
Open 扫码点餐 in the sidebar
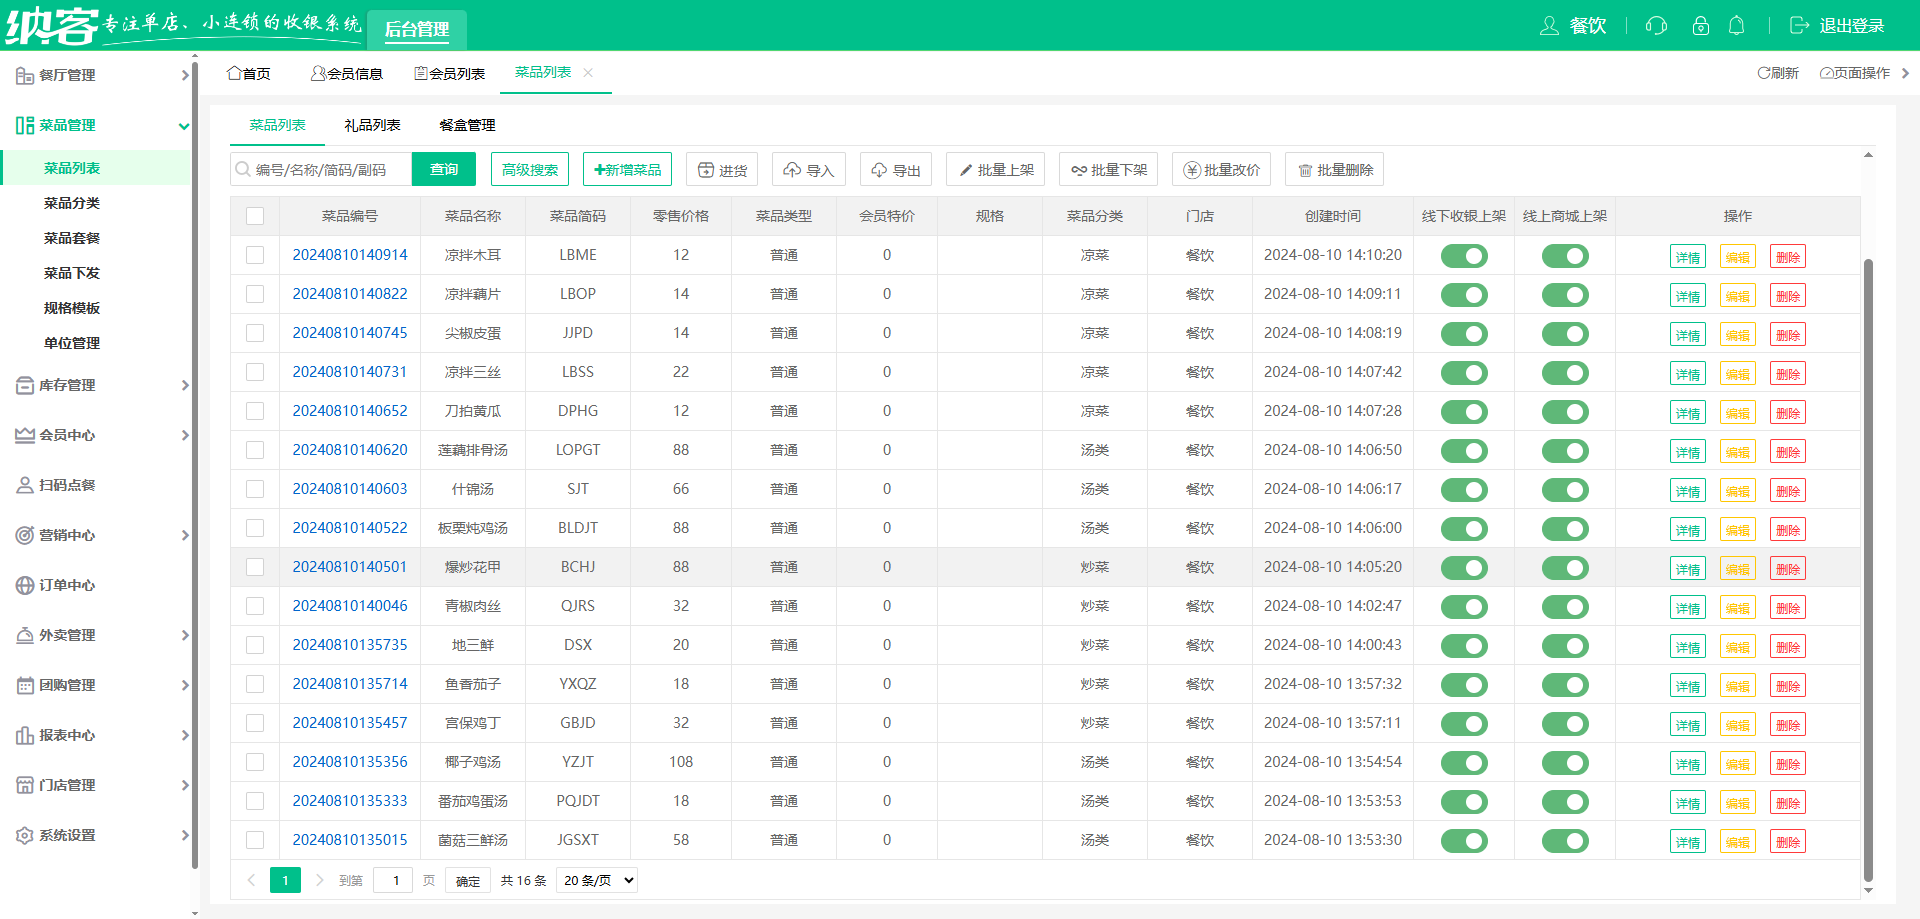pyautogui.click(x=67, y=485)
